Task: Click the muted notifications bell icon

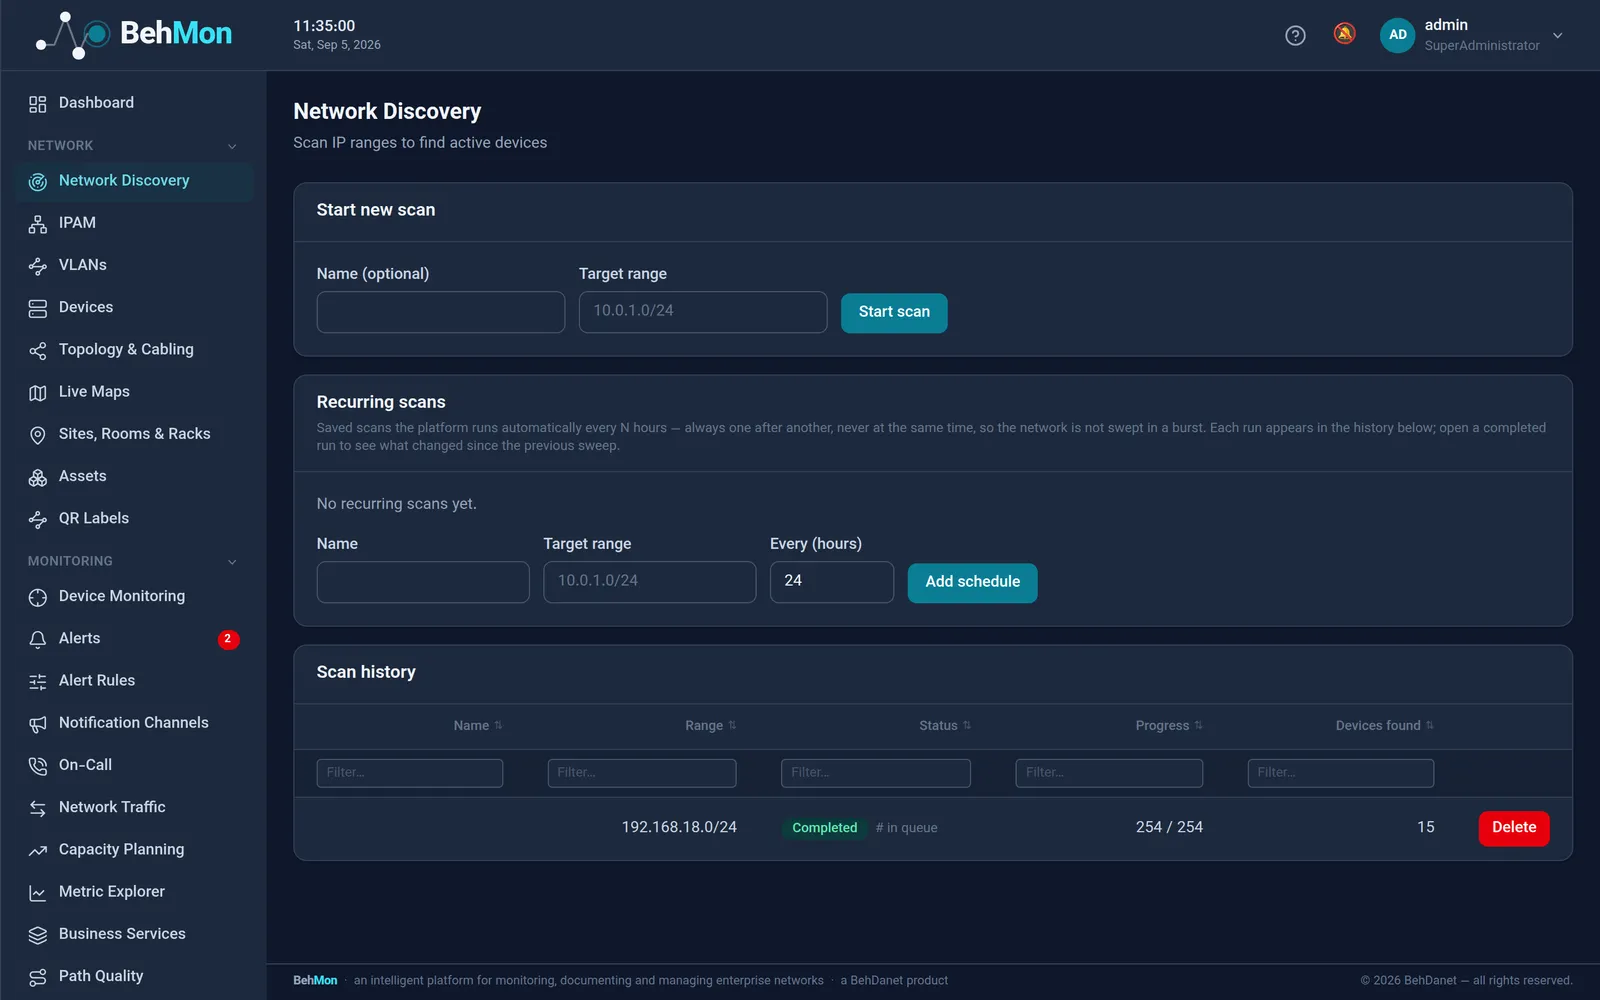Action: click(x=1345, y=34)
